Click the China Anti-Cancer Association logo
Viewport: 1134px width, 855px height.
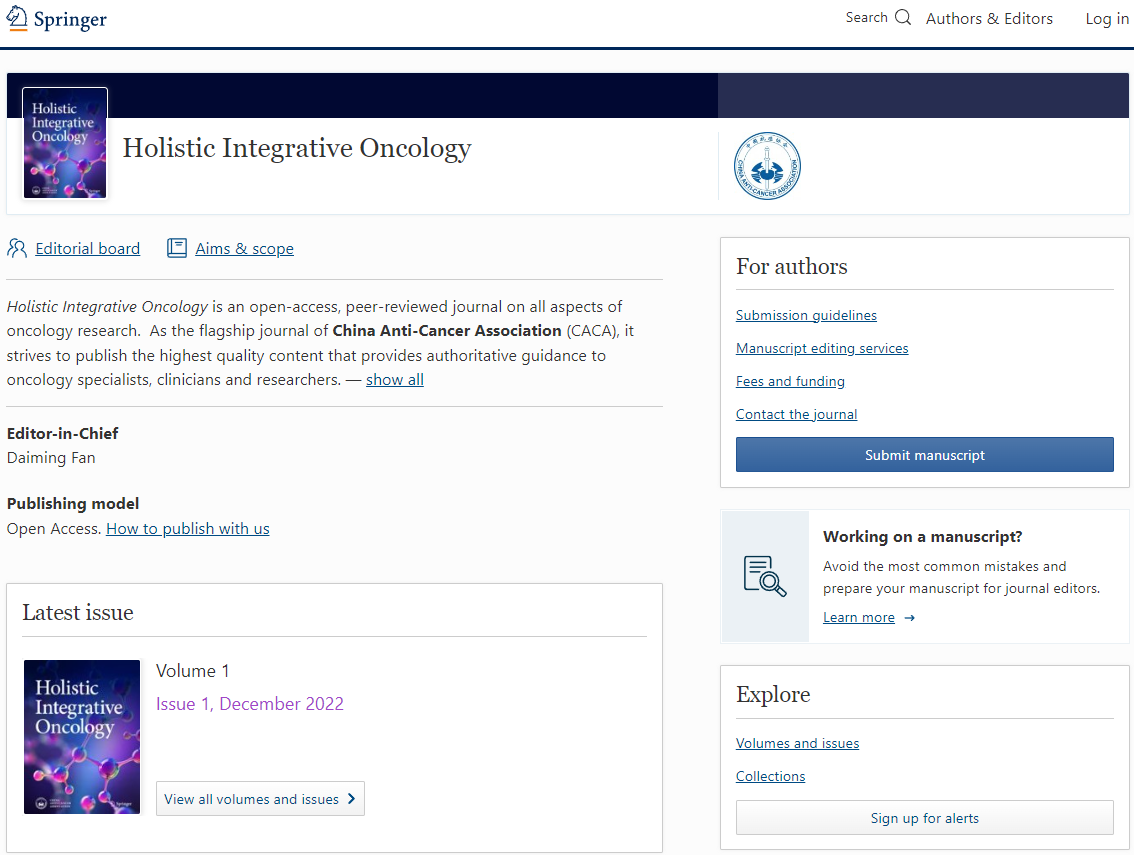(767, 166)
